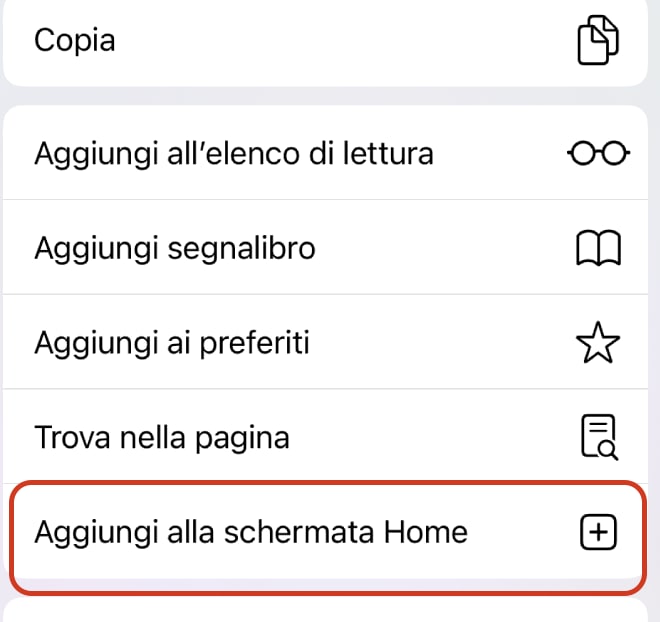
Task: Tap the partially visible card at the bottom
Action: [x=328, y=611]
